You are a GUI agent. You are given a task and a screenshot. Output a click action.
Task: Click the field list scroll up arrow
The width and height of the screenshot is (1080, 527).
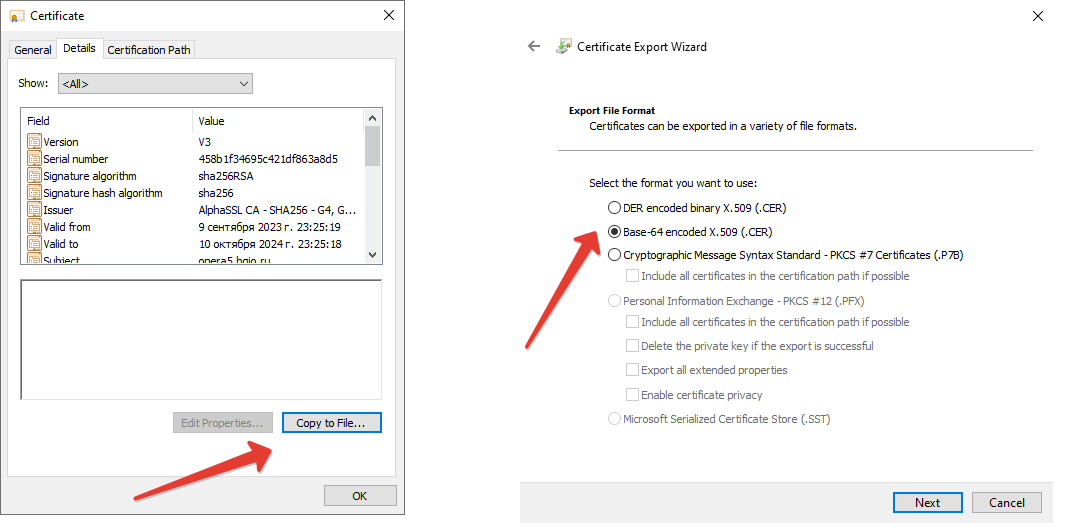pyautogui.click(x=373, y=118)
